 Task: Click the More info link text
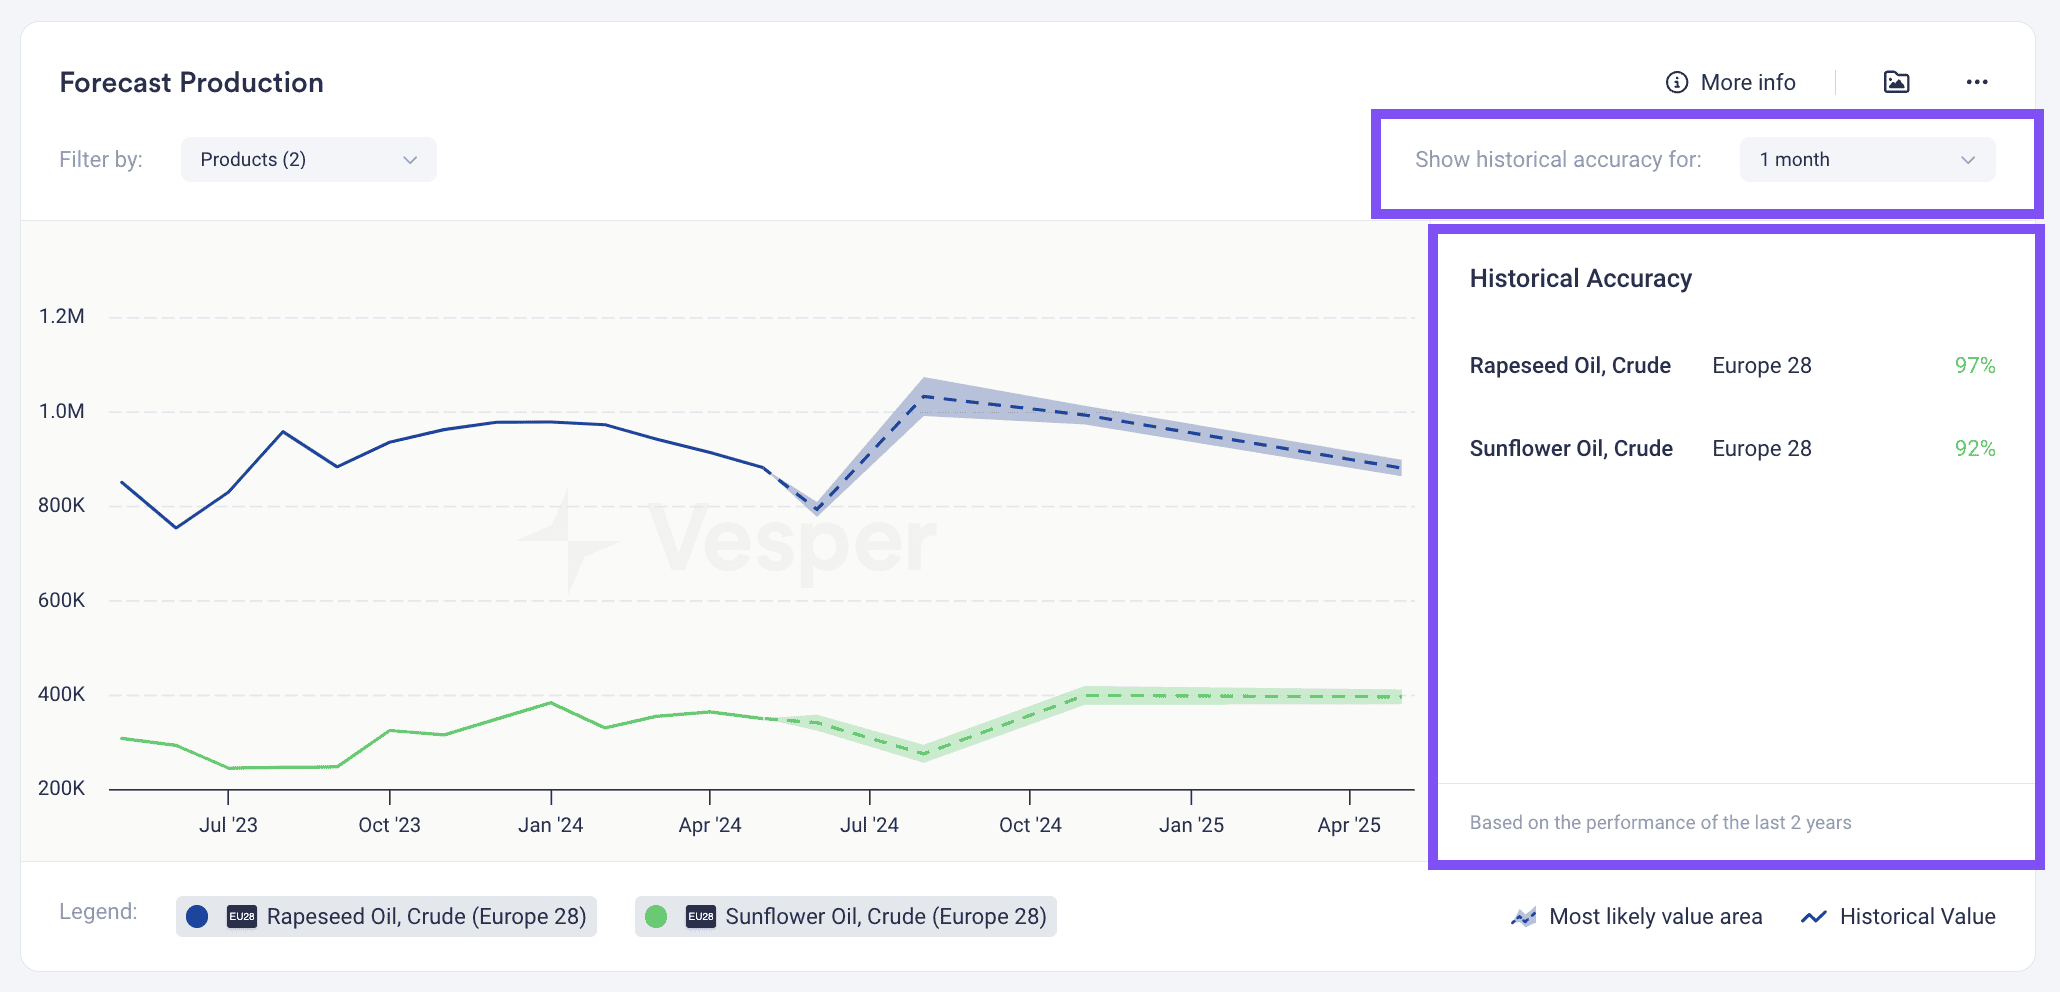coord(1748,82)
